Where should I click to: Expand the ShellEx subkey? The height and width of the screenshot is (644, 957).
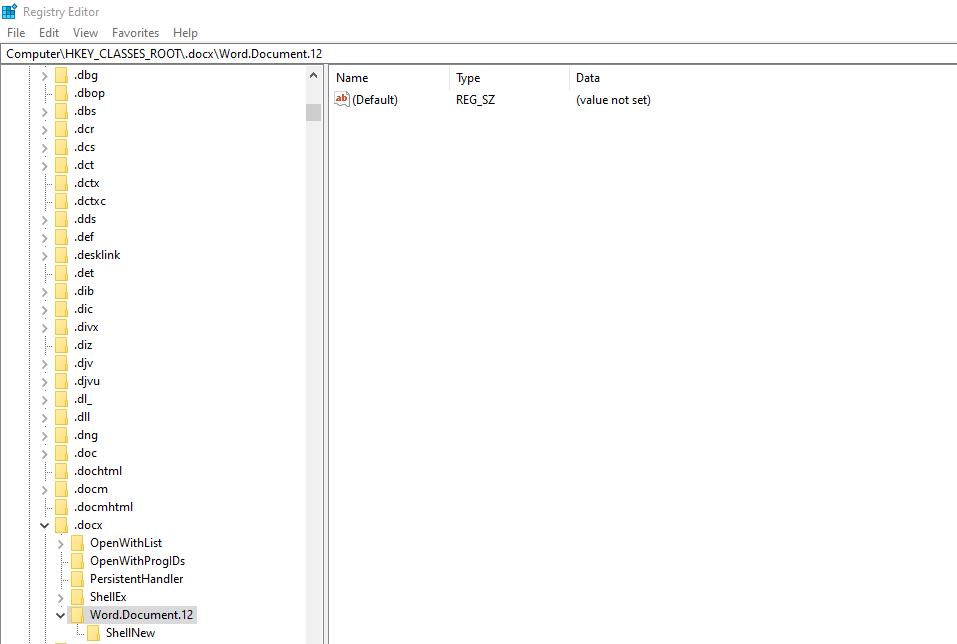[x=60, y=598]
